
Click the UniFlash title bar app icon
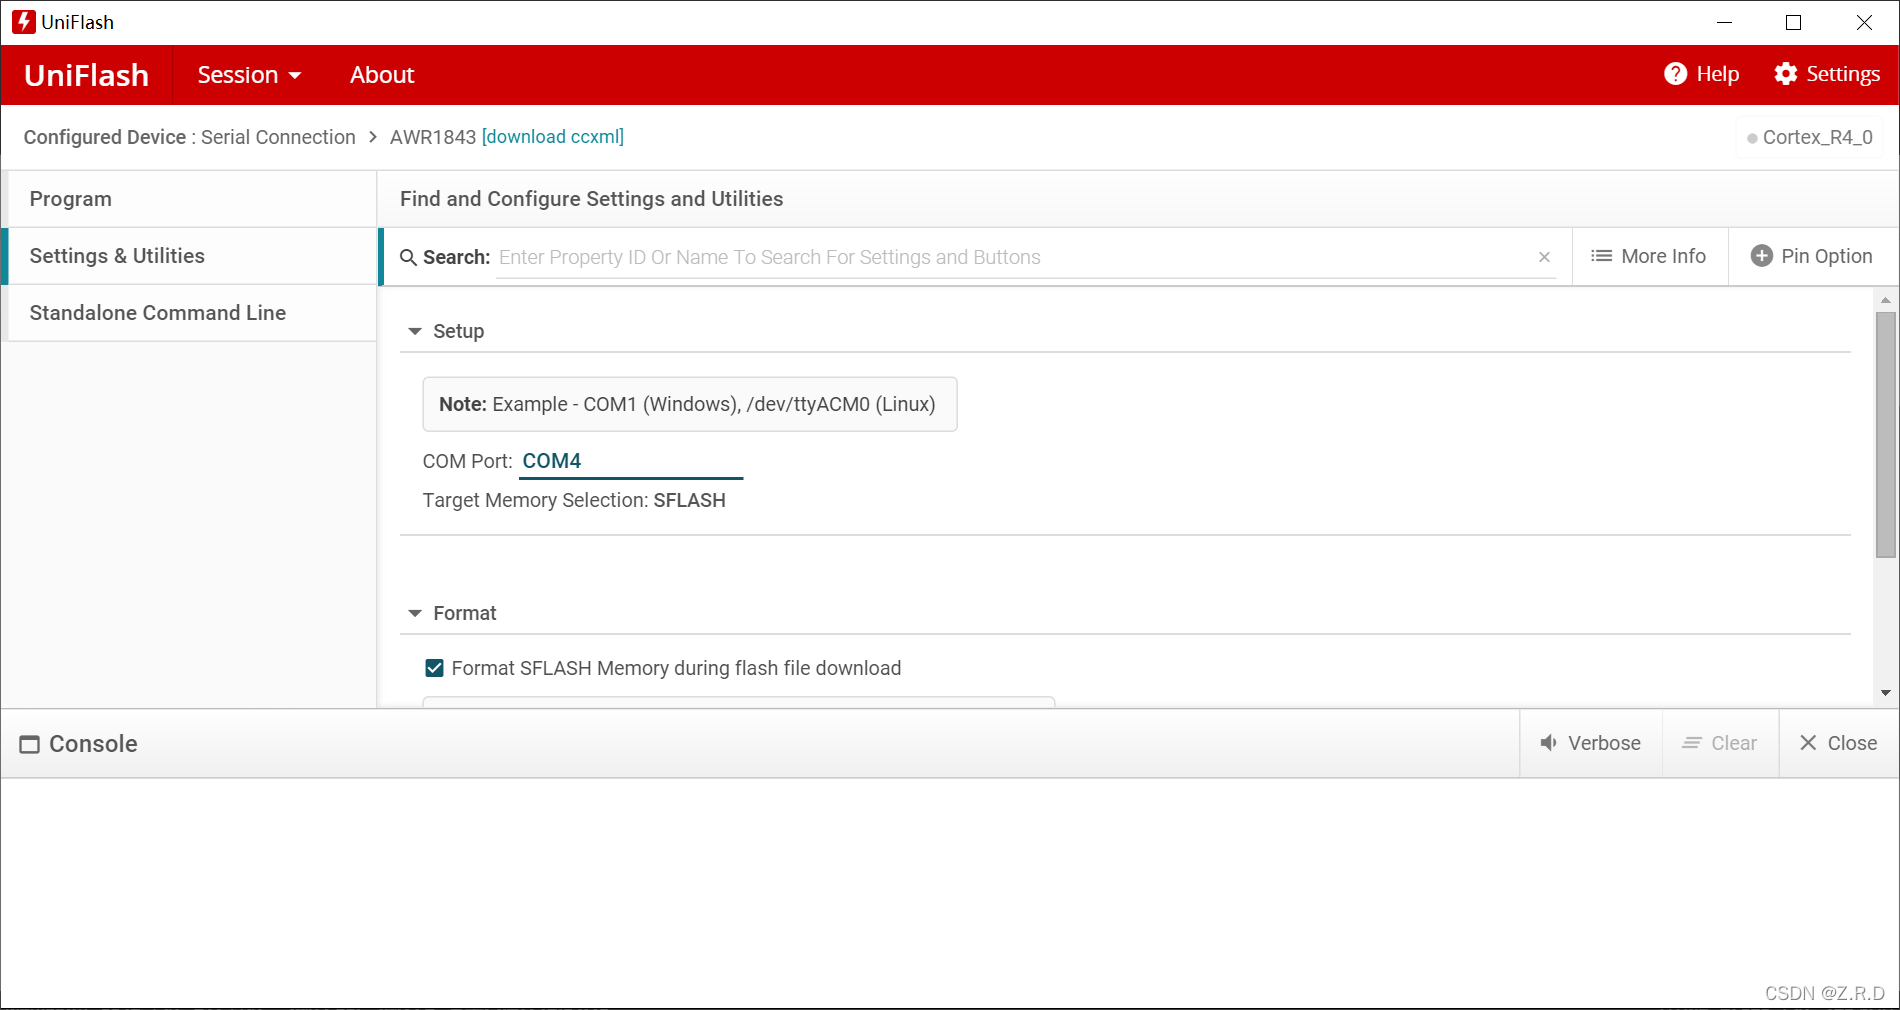[x=23, y=22]
